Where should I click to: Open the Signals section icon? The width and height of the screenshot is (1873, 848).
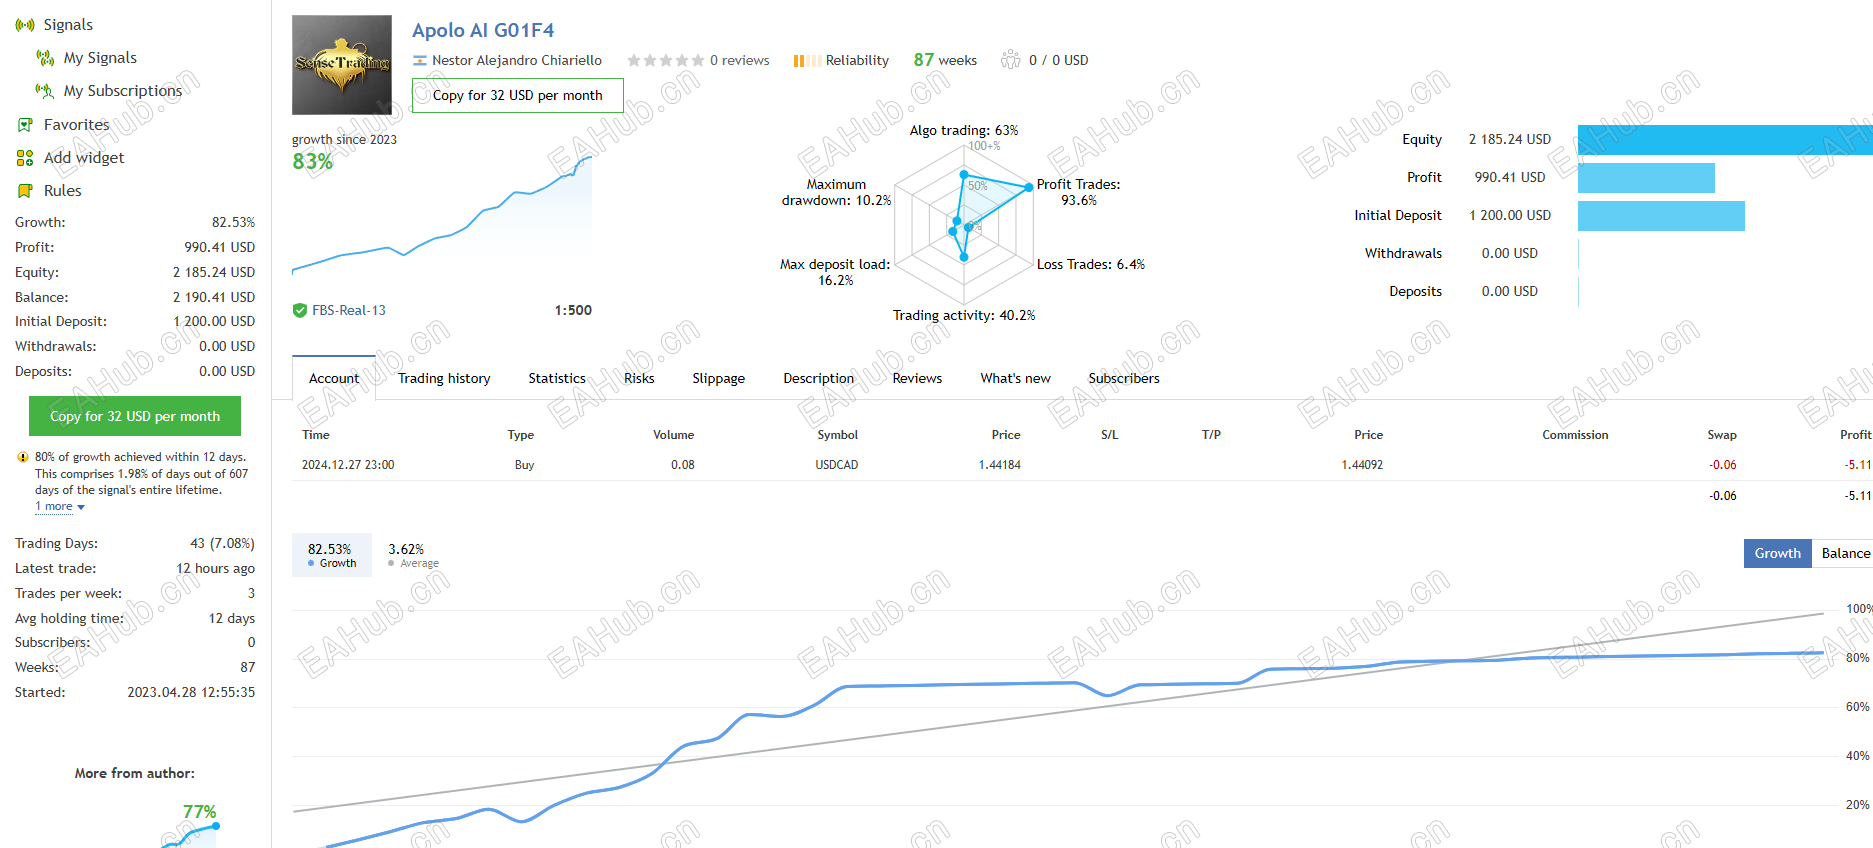[25, 25]
